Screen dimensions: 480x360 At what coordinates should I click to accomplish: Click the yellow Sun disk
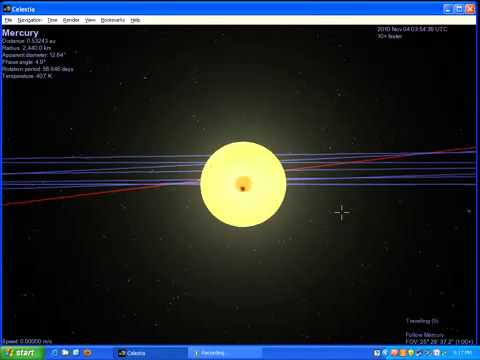243,184
